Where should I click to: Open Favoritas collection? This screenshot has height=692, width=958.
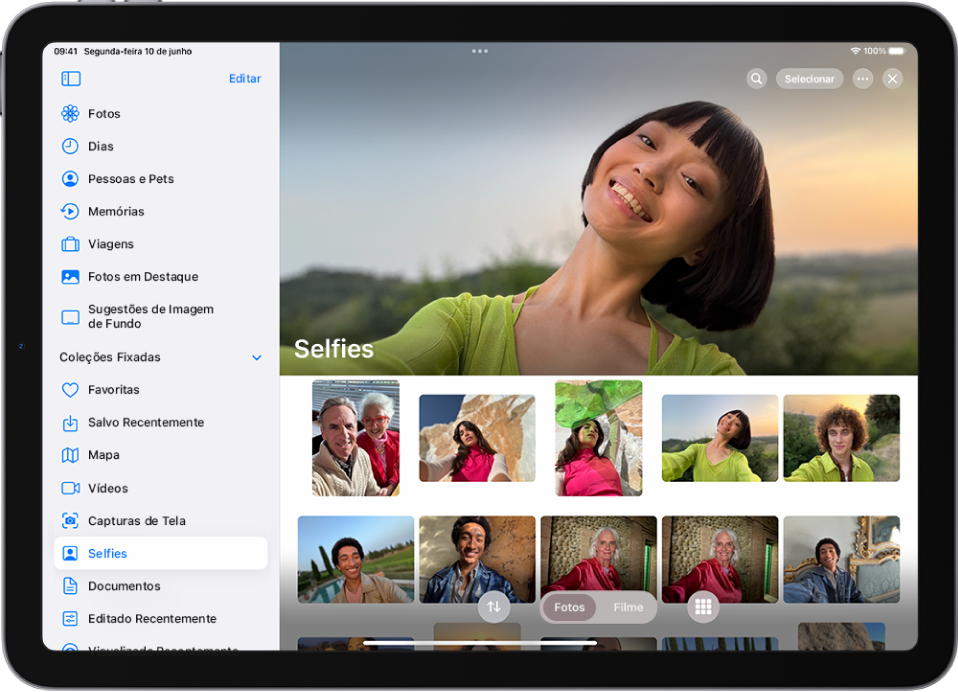pyautogui.click(x=114, y=390)
